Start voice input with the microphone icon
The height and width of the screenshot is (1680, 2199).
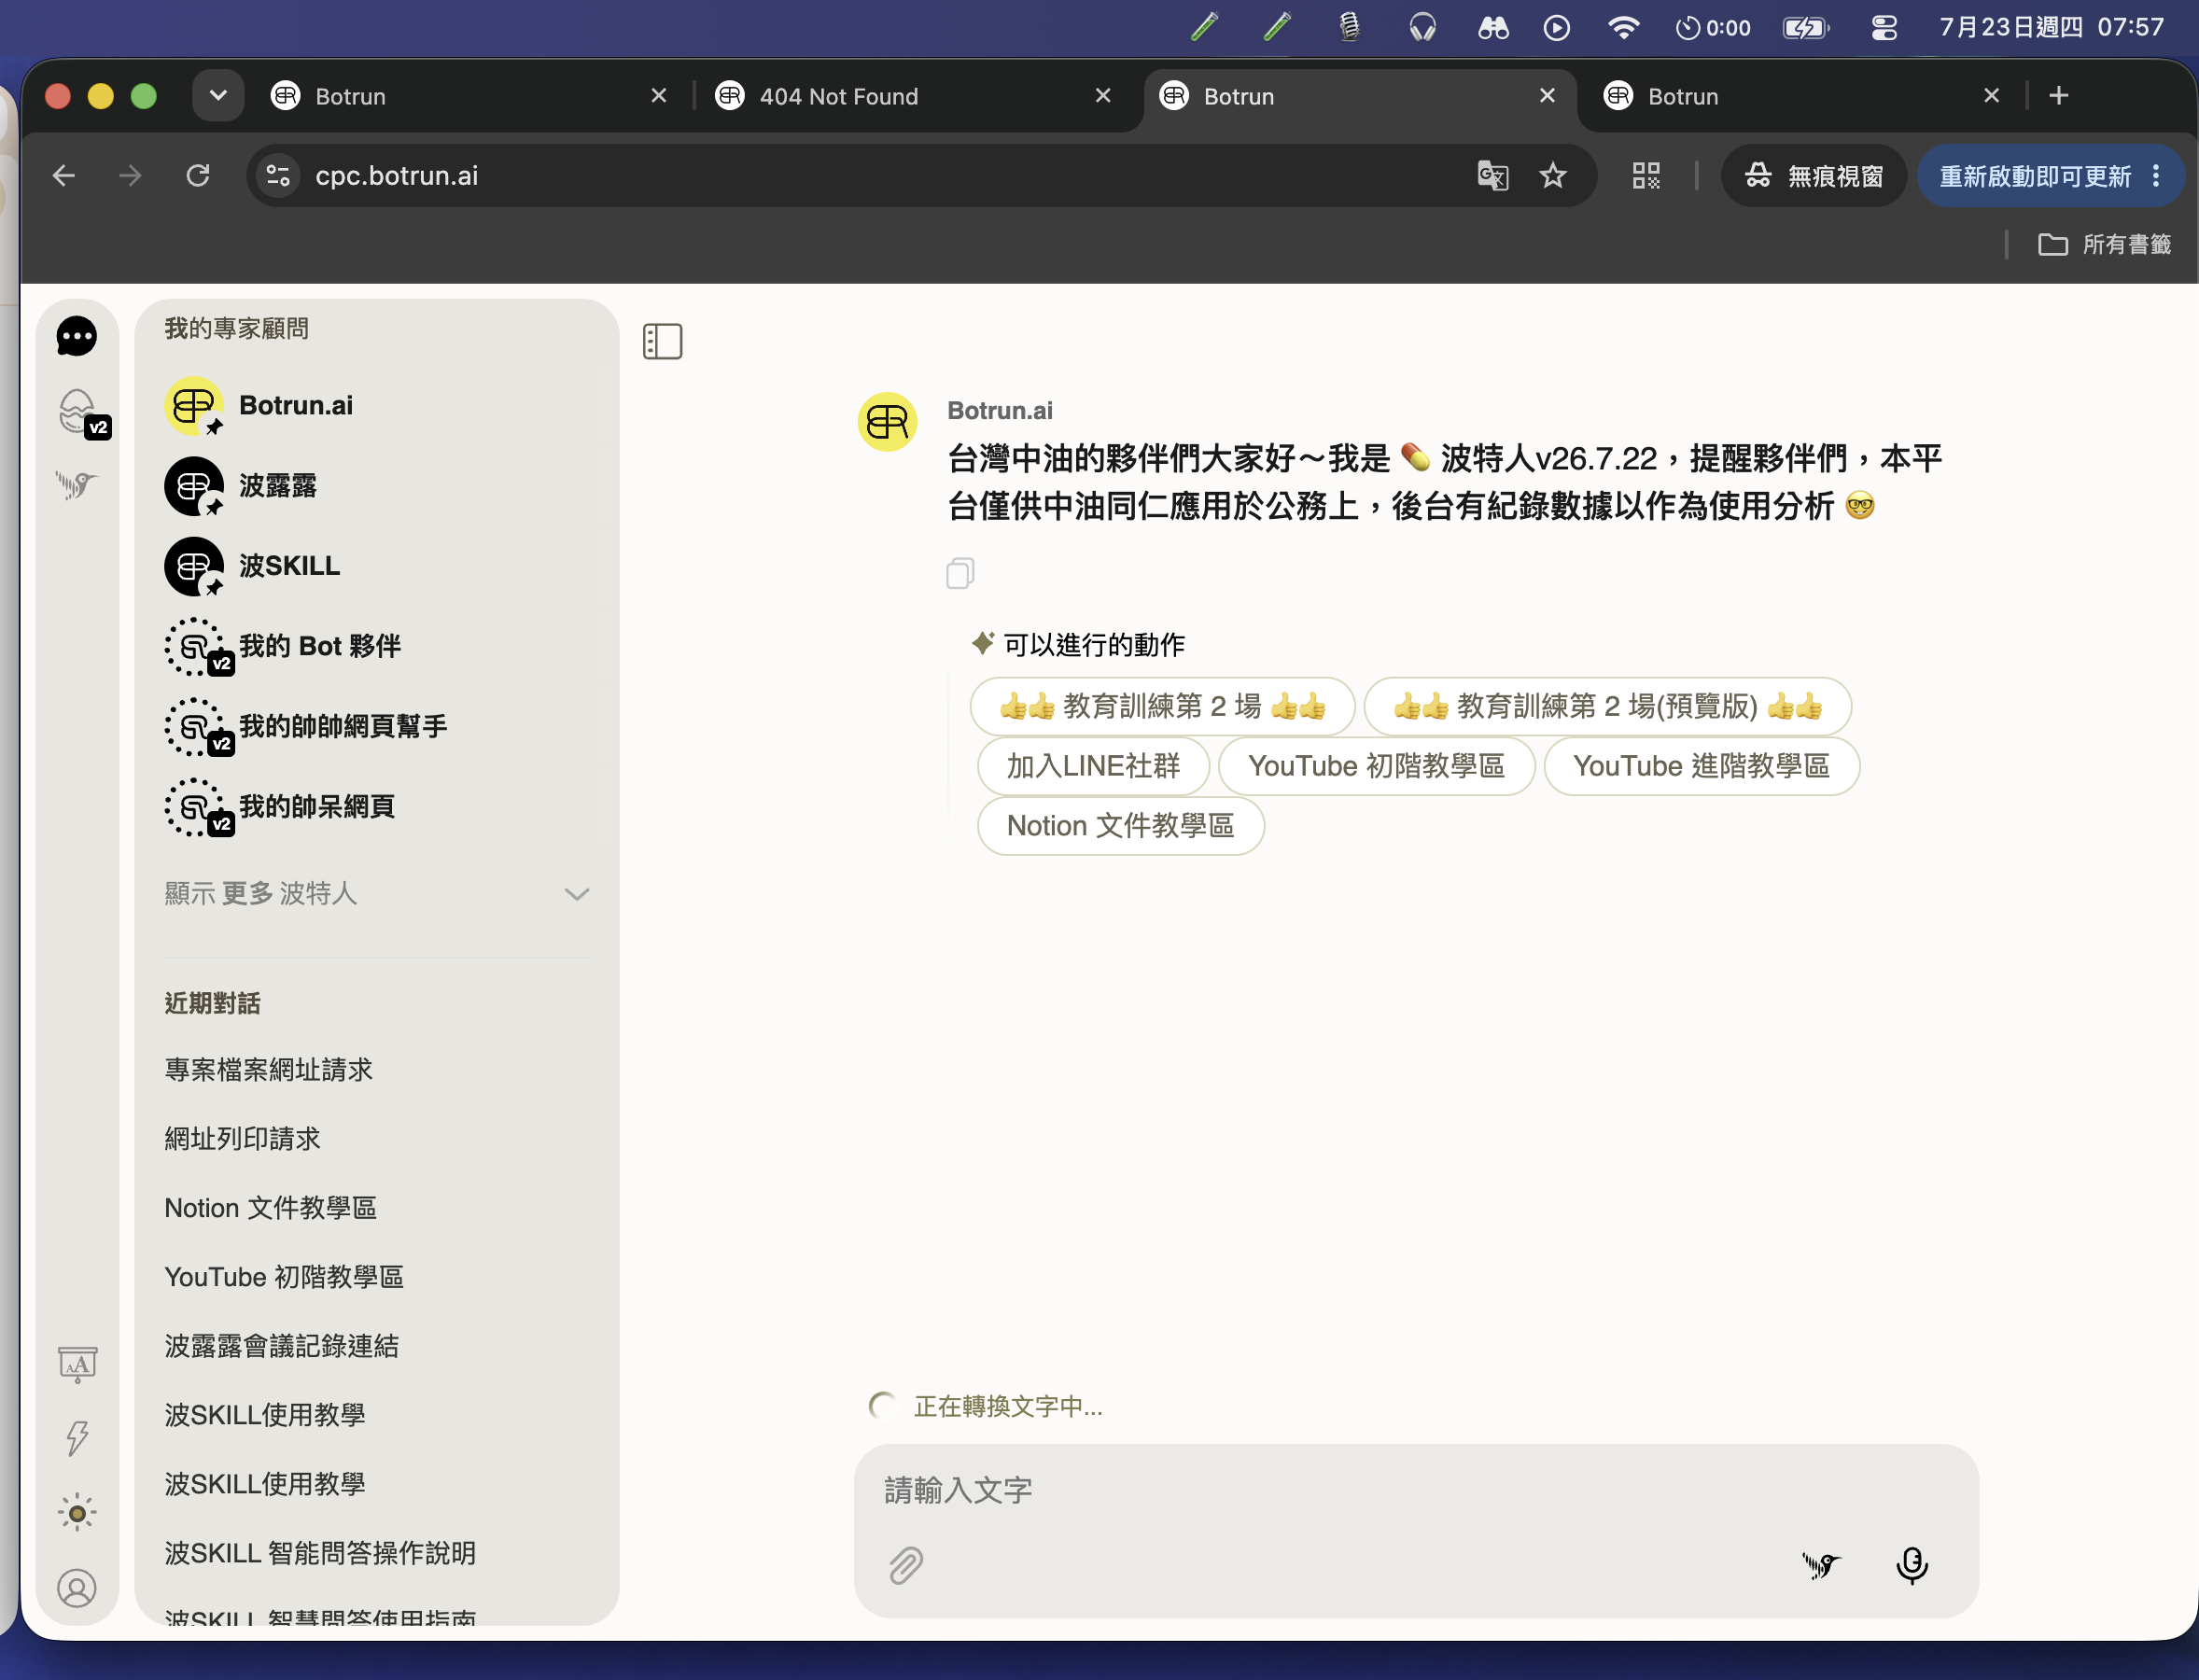1912,1565
